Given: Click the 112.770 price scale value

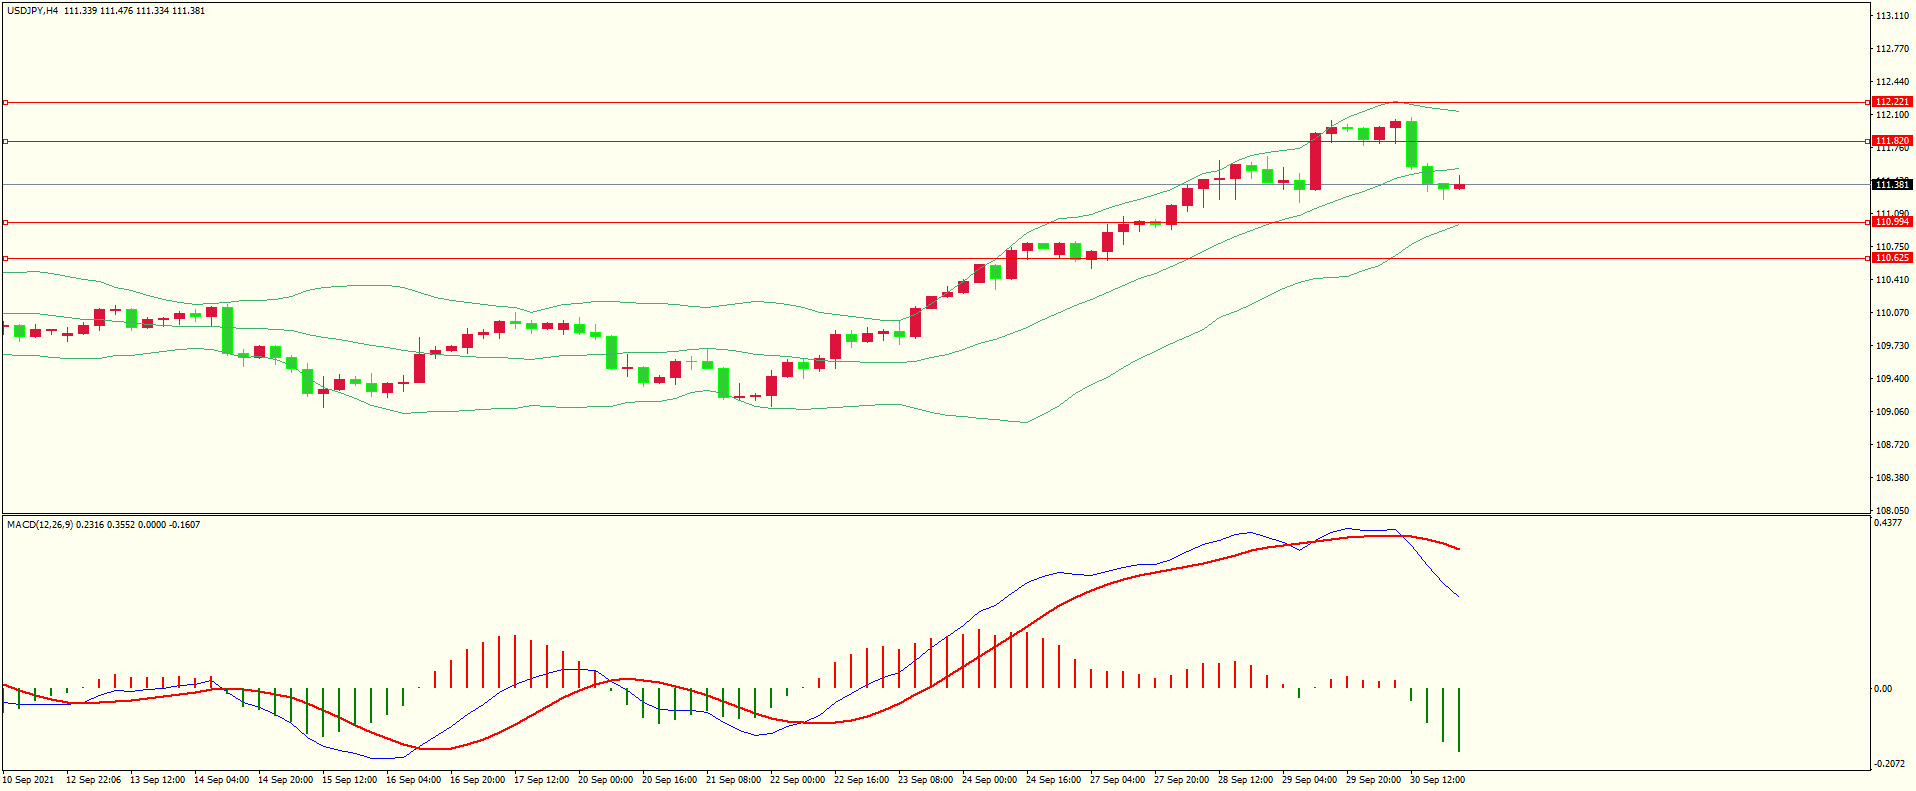Looking at the screenshot, I should tap(1892, 49).
